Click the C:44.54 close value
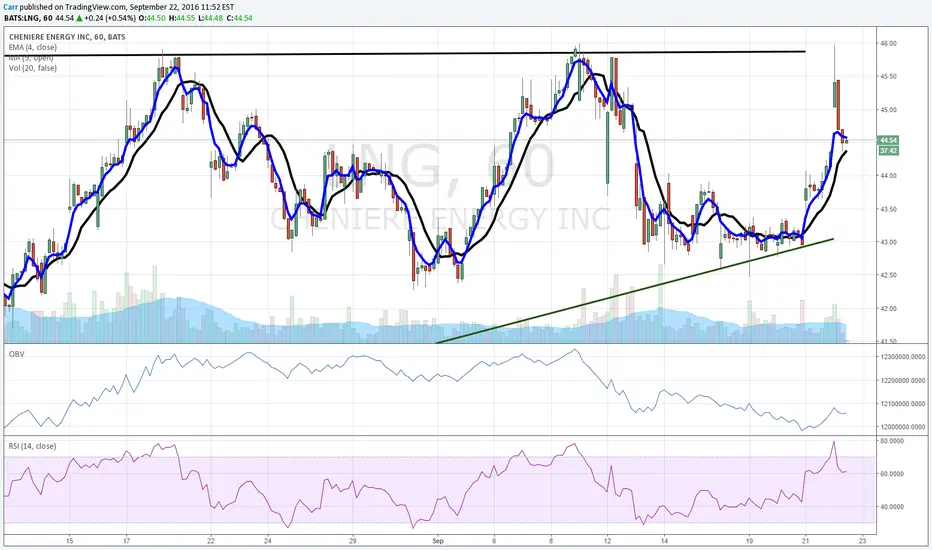Viewport: 932px width, 550px height. click(239, 18)
